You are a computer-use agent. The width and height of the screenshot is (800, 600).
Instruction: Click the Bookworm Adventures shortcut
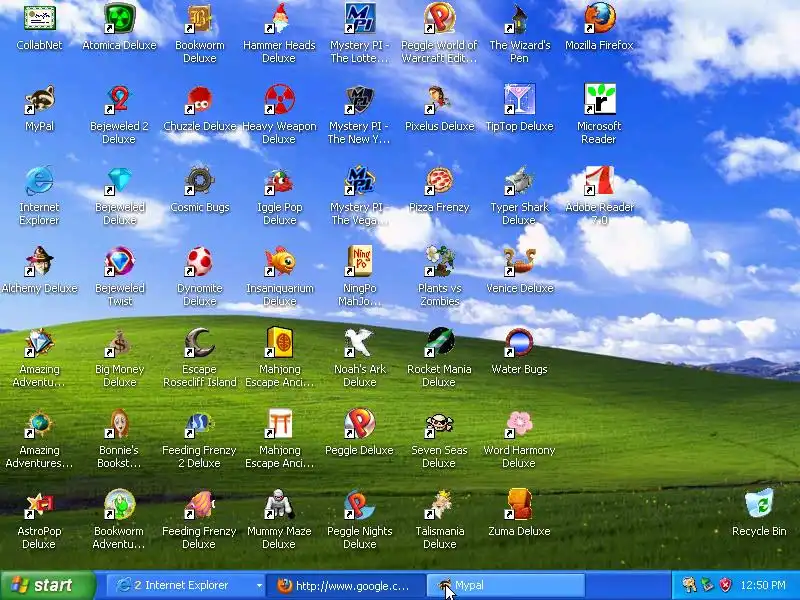click(x=119, y=505)
